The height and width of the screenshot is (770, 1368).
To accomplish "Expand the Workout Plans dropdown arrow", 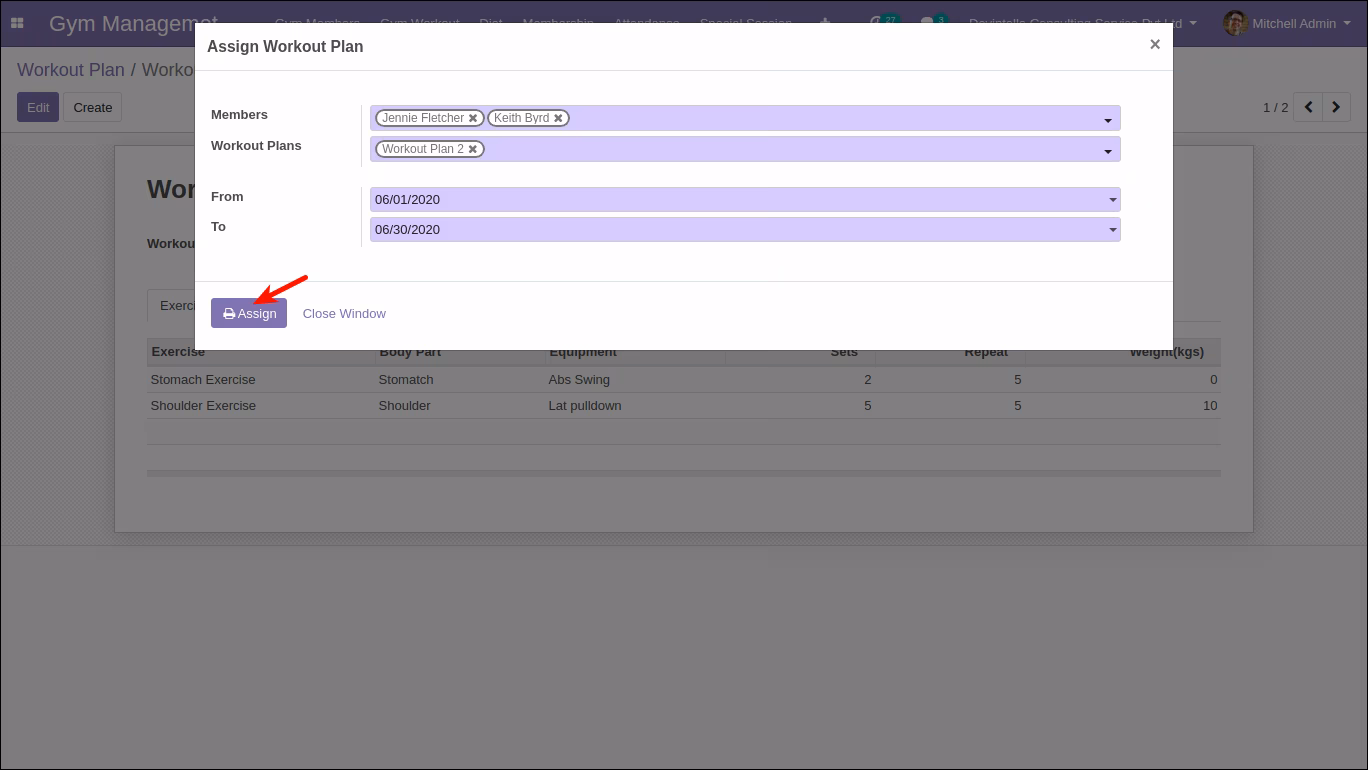I will (x=1108, y=151).
